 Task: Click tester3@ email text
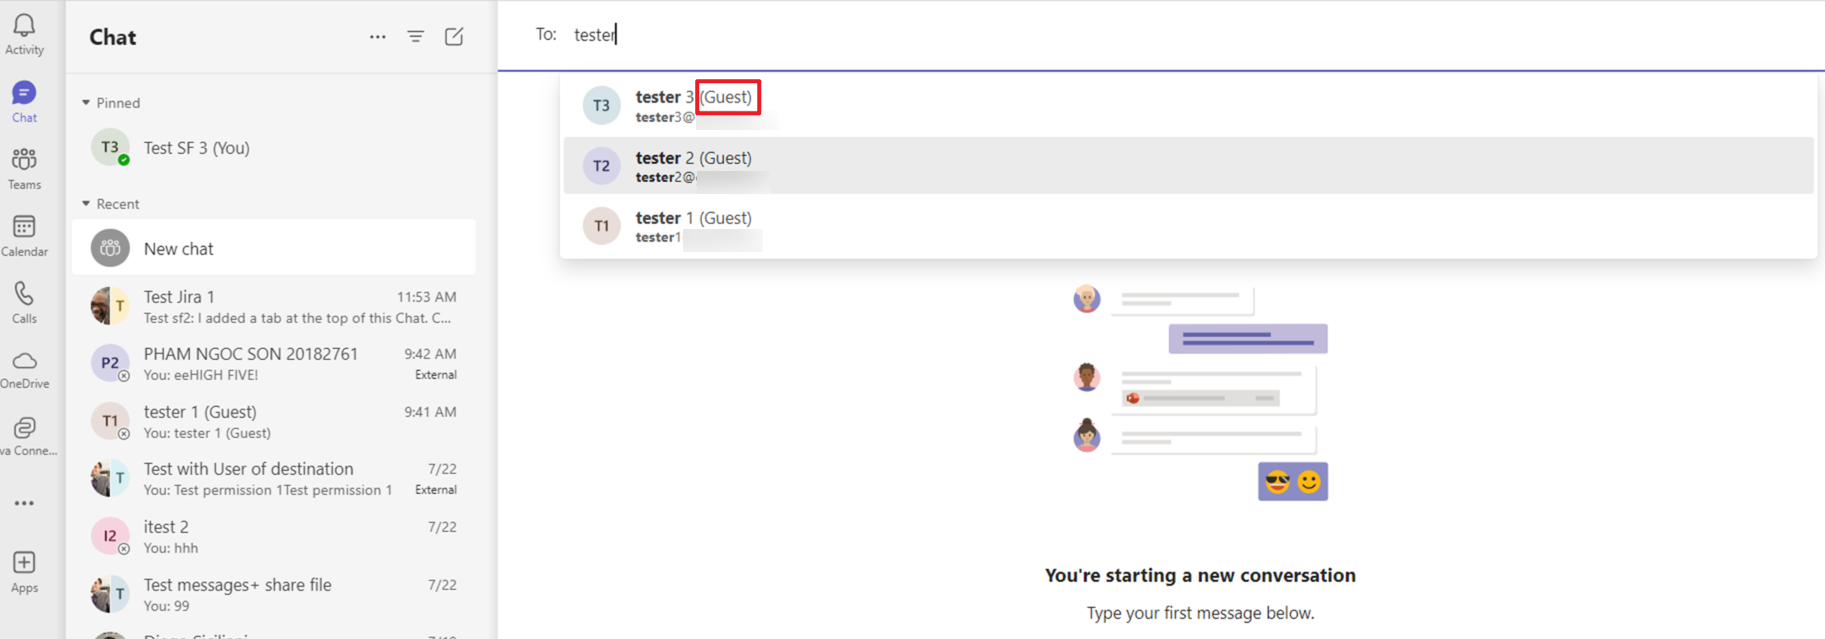pyautogui.click(x=665, y=118)
